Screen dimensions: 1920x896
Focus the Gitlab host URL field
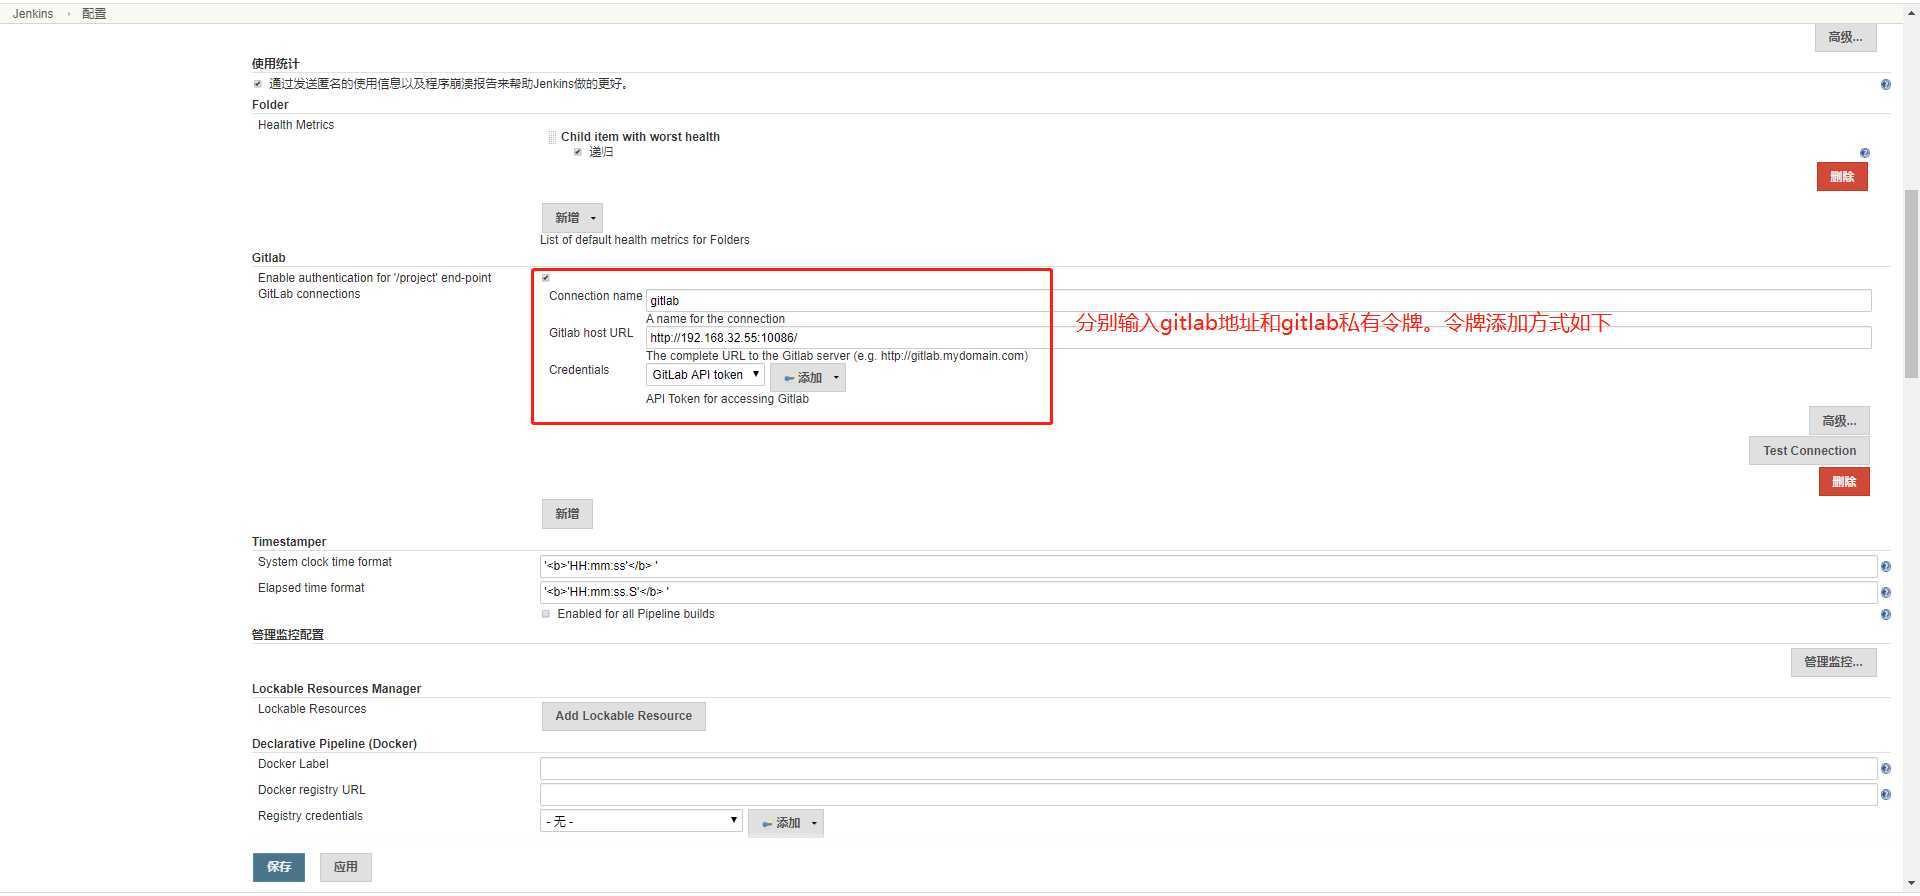pos(1258,338)
